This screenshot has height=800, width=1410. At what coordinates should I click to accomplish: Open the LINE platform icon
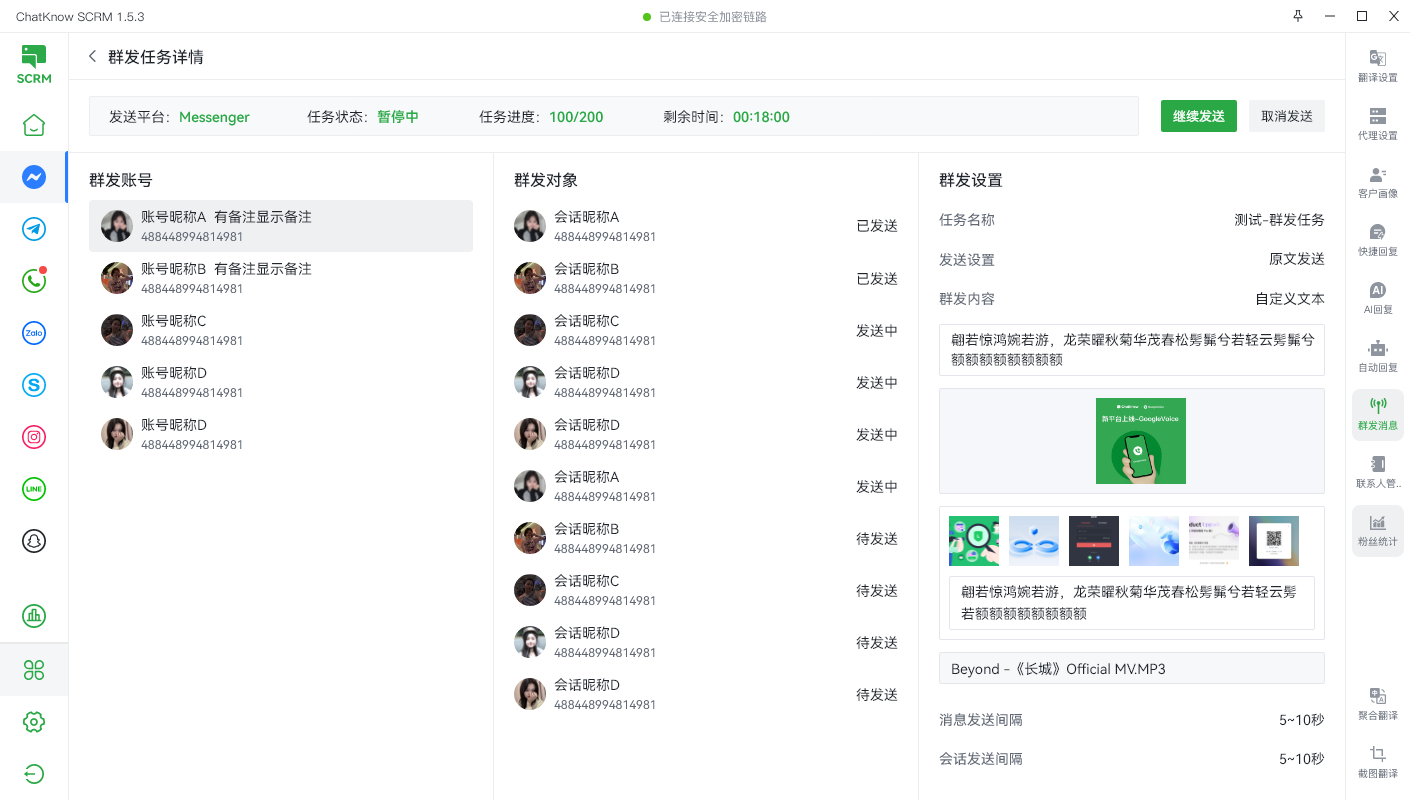(34, 489)
